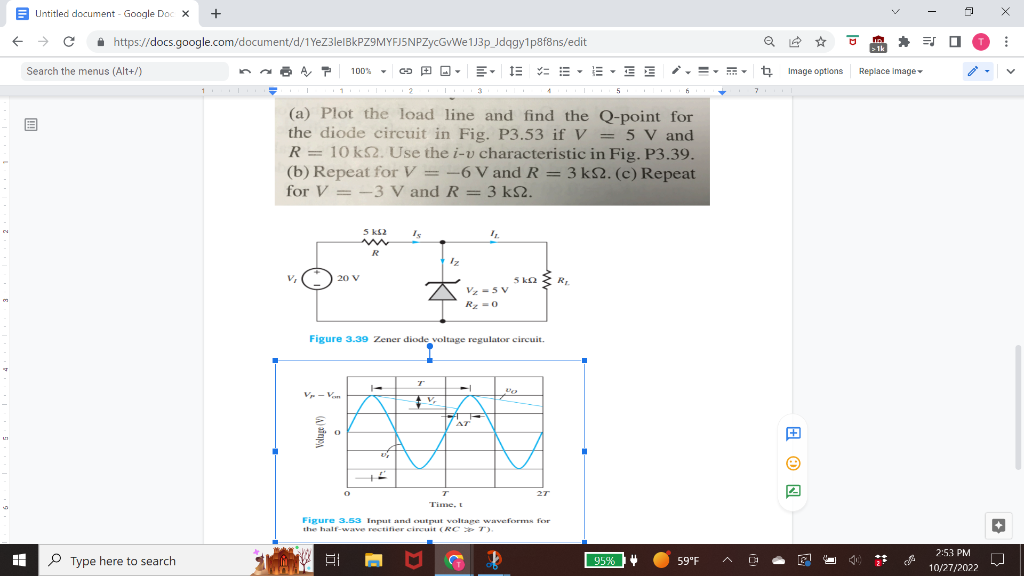Open Chrome tab search chevron
The image size is (1024, 576).
pyautogui.click(x=895, y=12)
